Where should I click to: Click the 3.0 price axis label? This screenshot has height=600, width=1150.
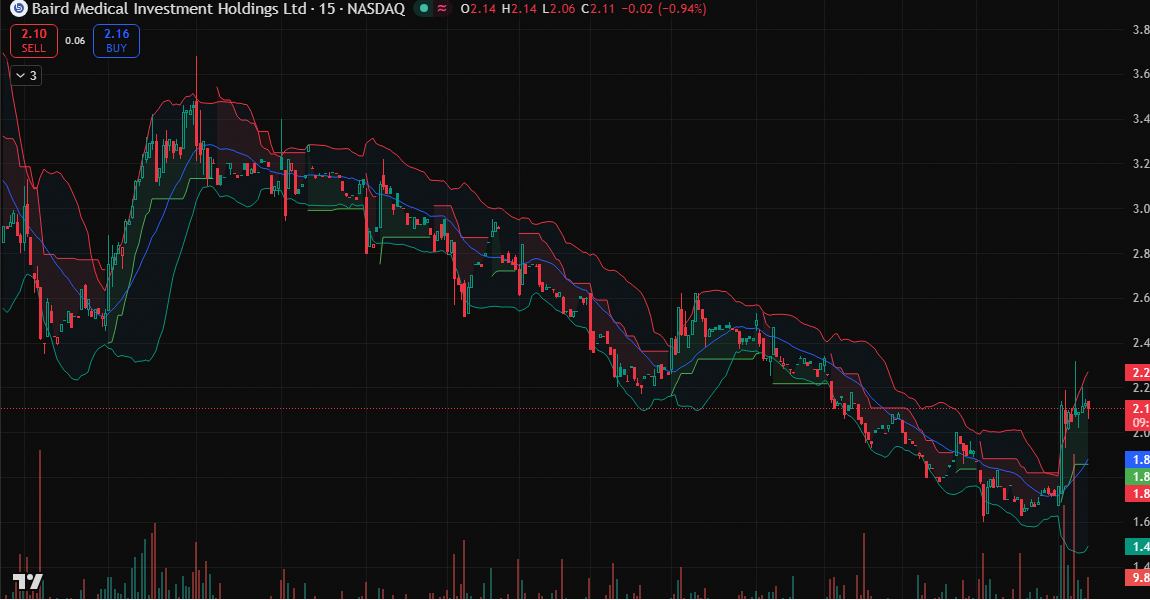[1140, 209]
